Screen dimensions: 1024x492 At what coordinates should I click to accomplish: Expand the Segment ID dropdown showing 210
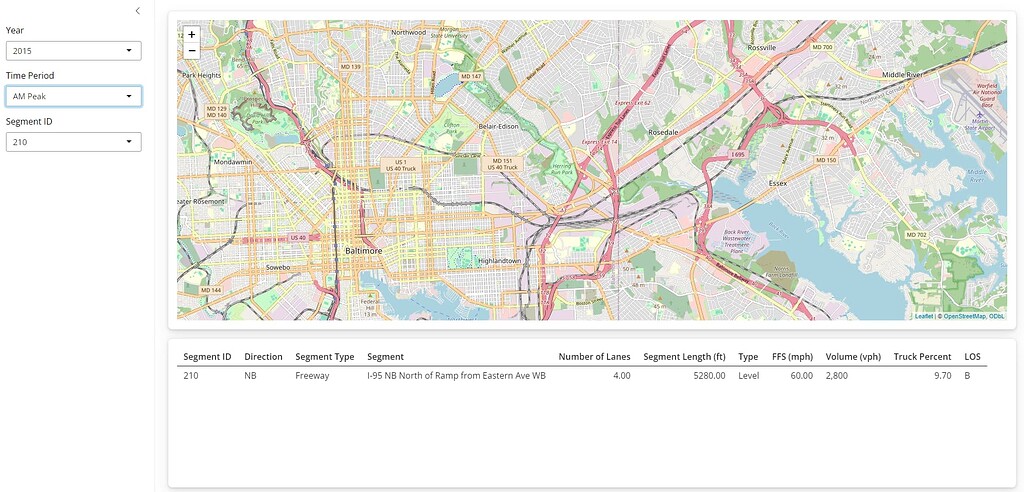[73, 142]
